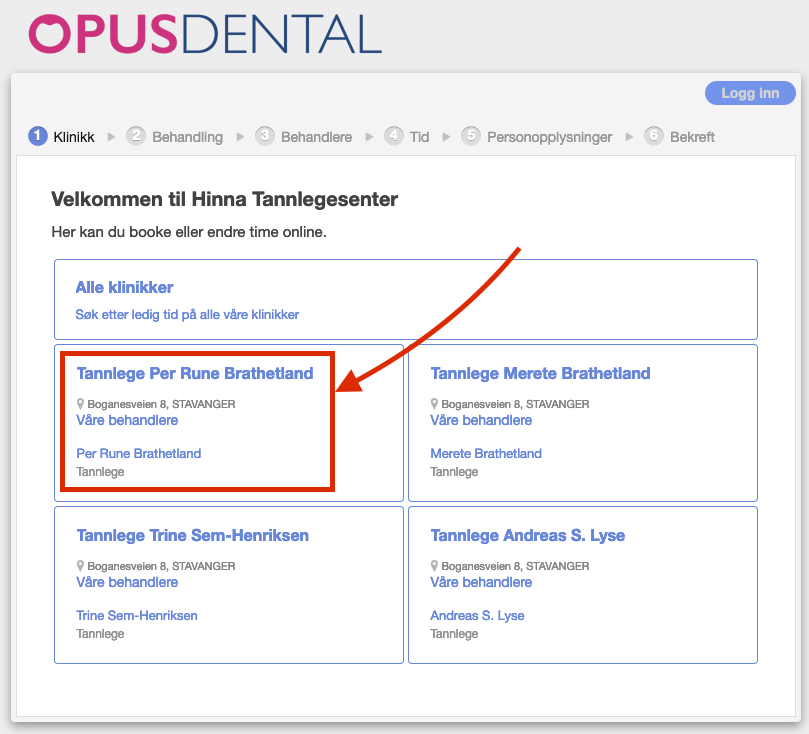The image size is (809, 734).
Task: Go to step 5 Personopplysninger
Action: [537, 137]
